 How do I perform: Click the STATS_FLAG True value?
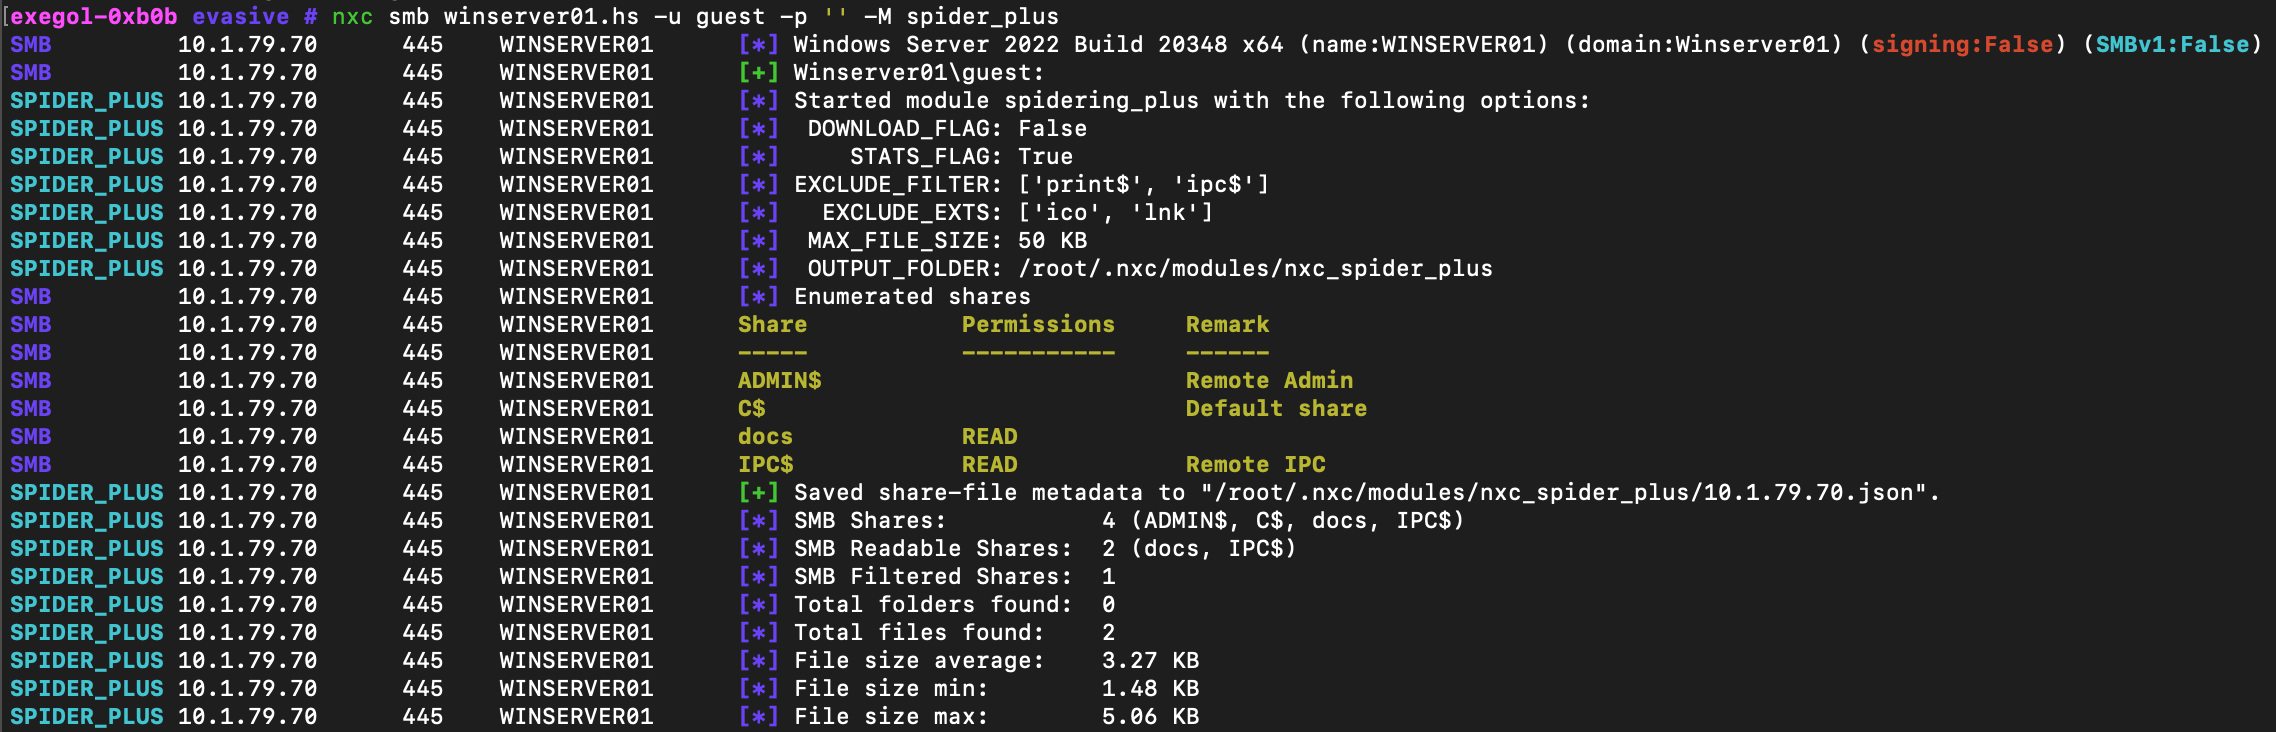tap(1045, 156)
